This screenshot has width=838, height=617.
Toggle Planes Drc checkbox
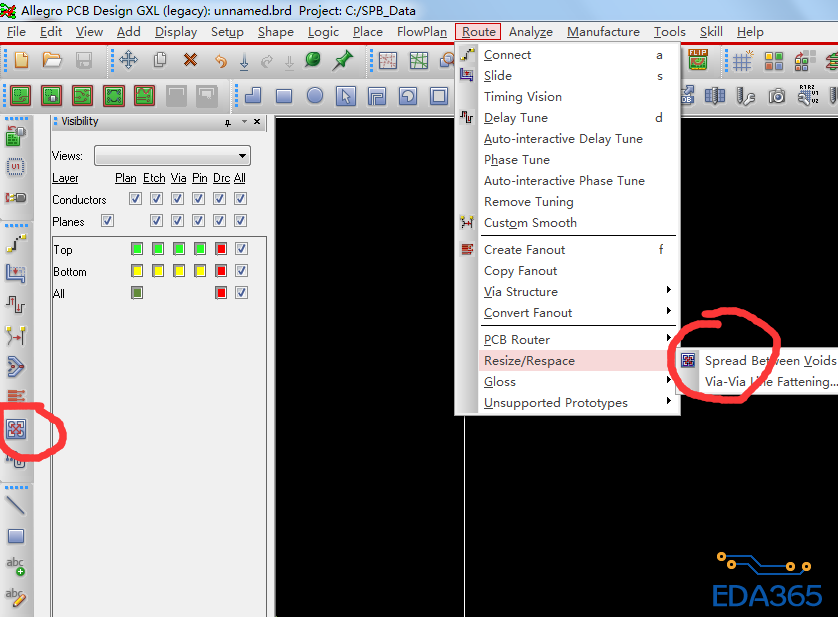tap(220, 220)
